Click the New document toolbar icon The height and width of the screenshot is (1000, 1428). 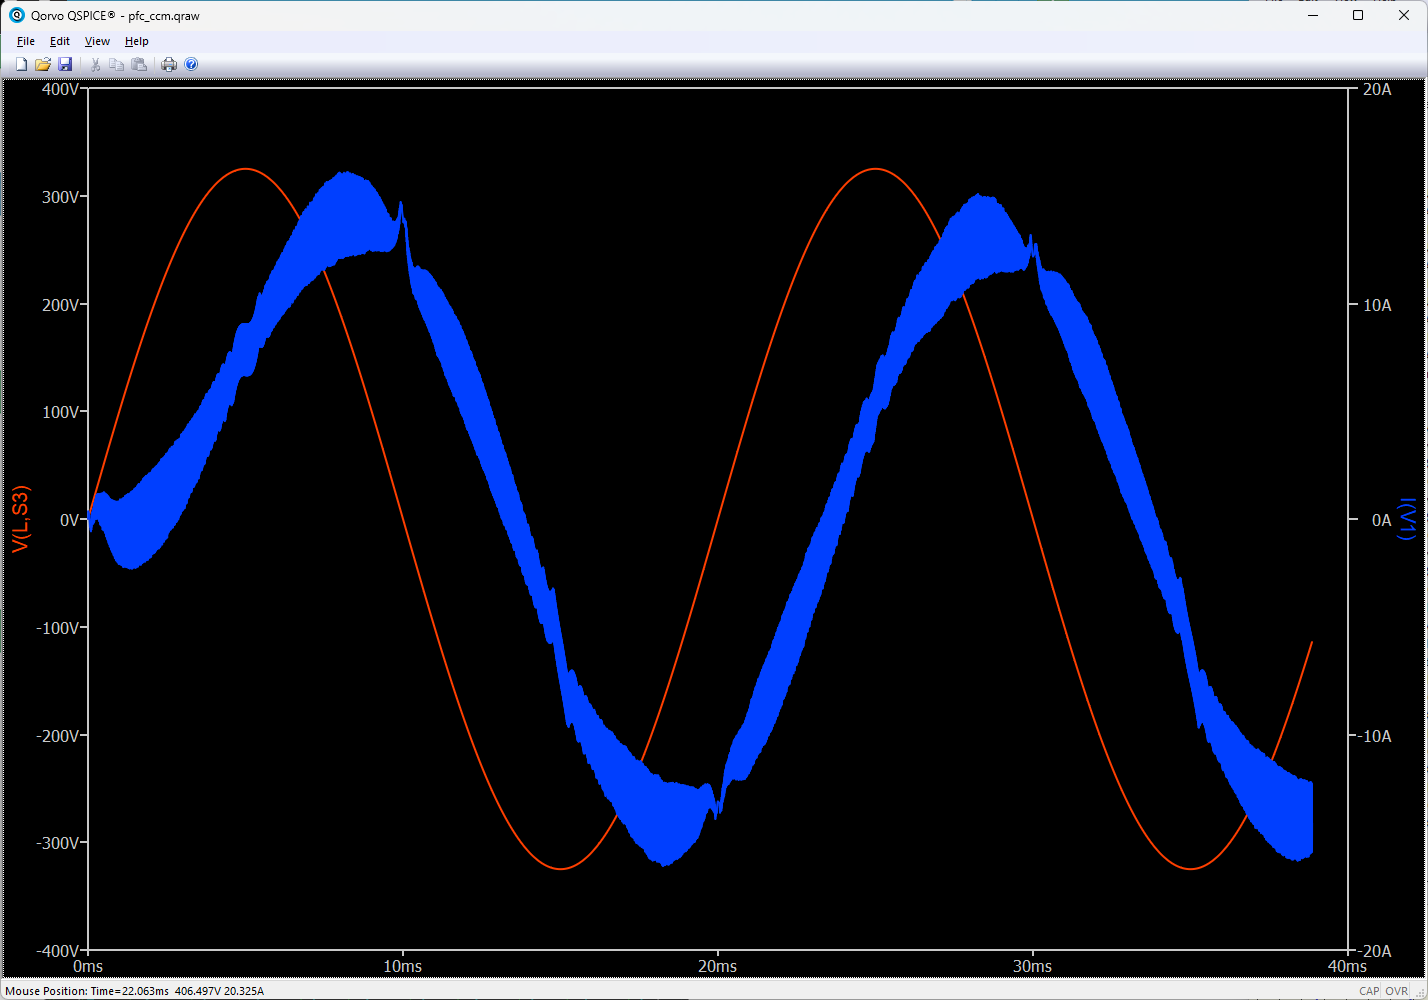[x=21, y=64]
